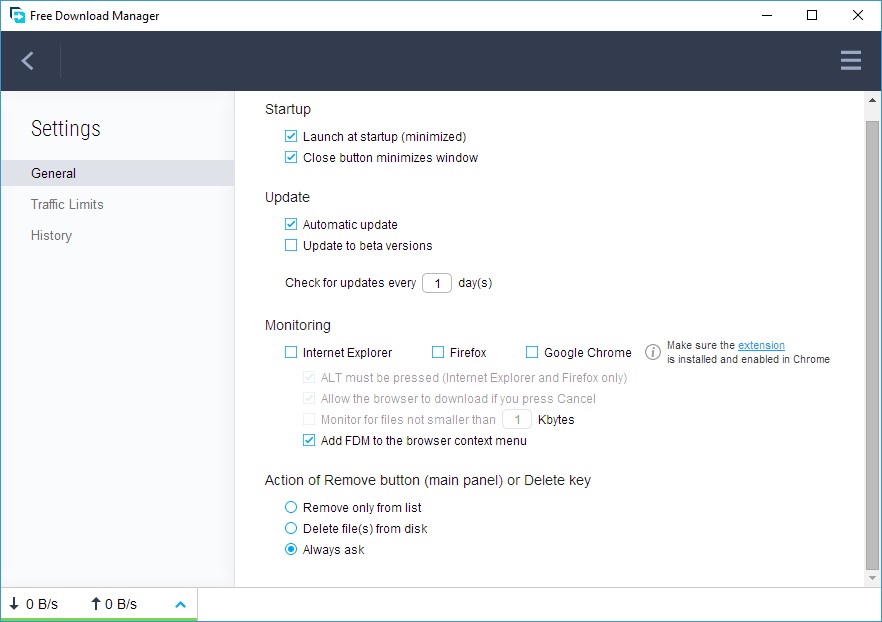
Task: Click the scrollbar up arrow
Action: click(x=871, y=100)
